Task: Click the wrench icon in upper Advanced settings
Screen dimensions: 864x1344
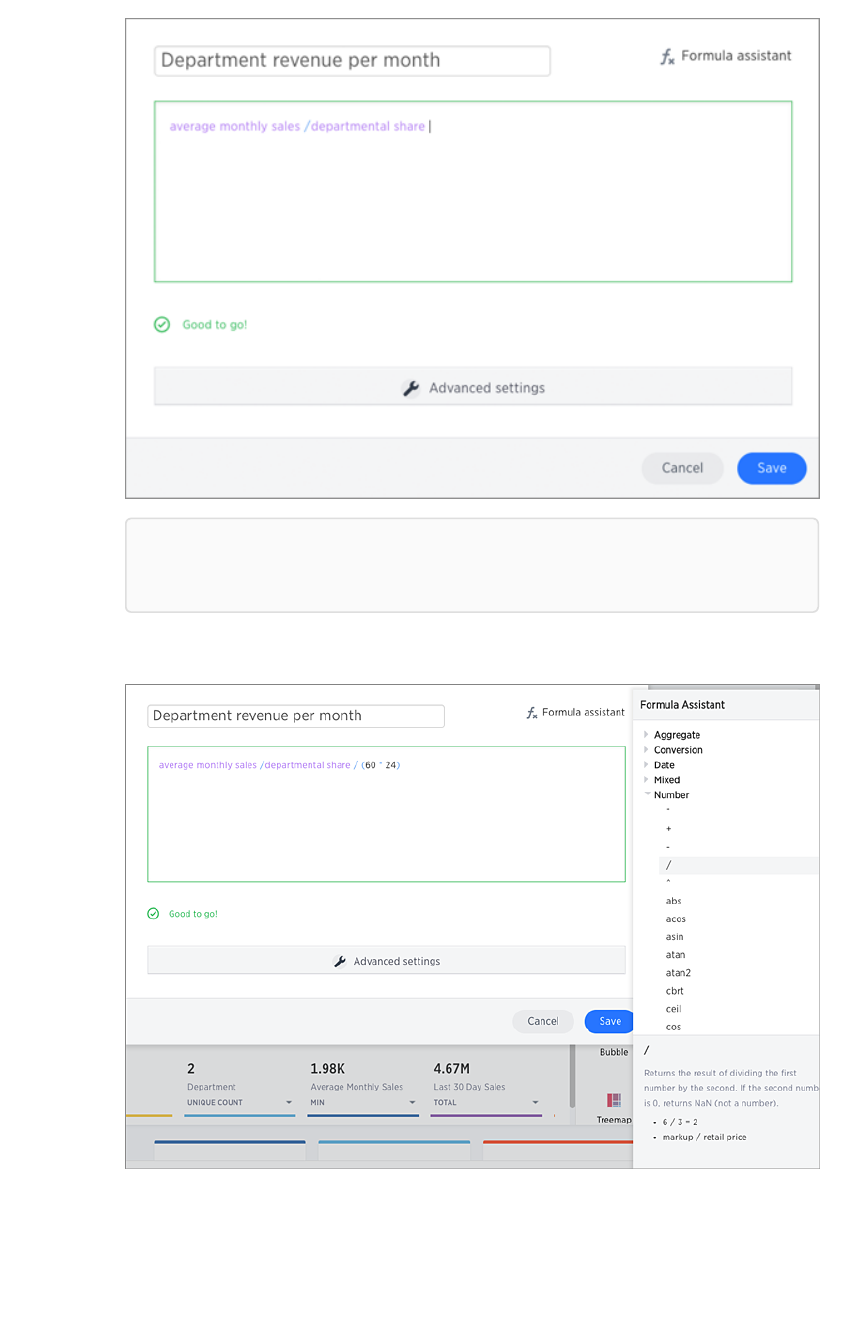Action: click(411, 388)
